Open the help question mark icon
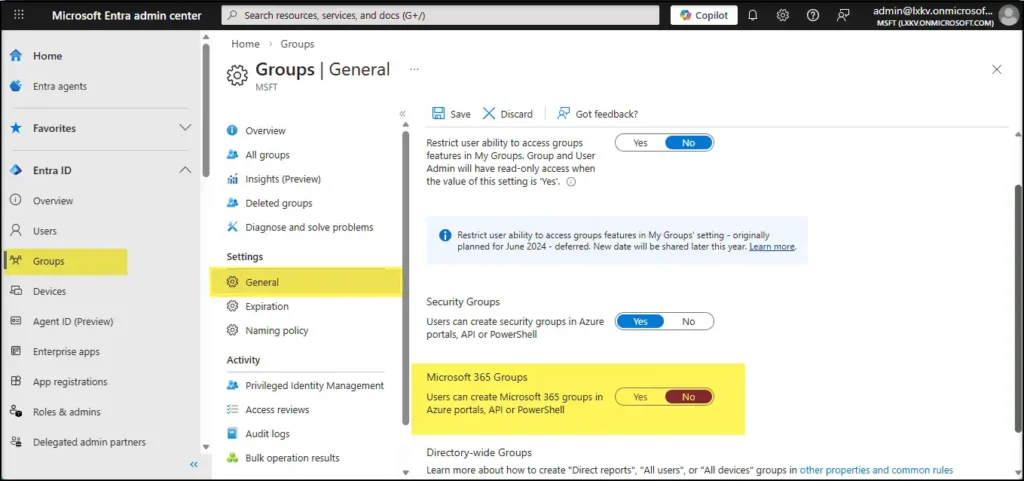 [813, 15]
